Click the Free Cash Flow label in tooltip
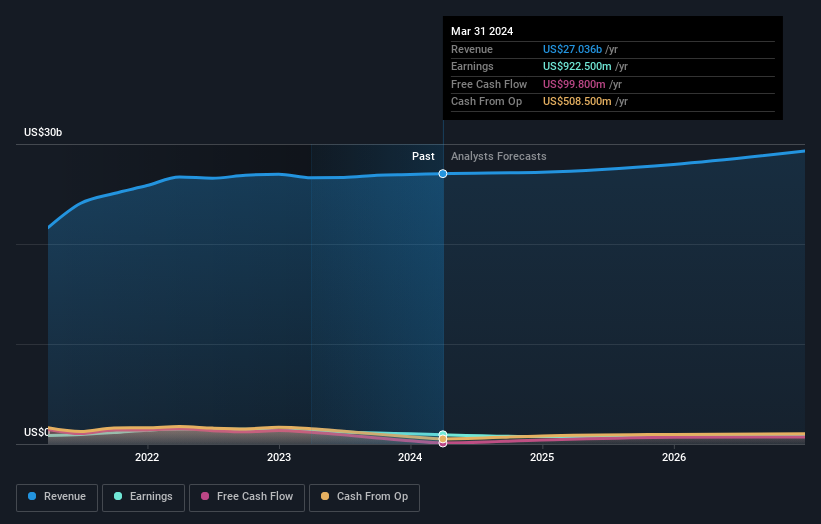This screenshot has width=821, height=524. pyautogui.click(x=489, y=84)
